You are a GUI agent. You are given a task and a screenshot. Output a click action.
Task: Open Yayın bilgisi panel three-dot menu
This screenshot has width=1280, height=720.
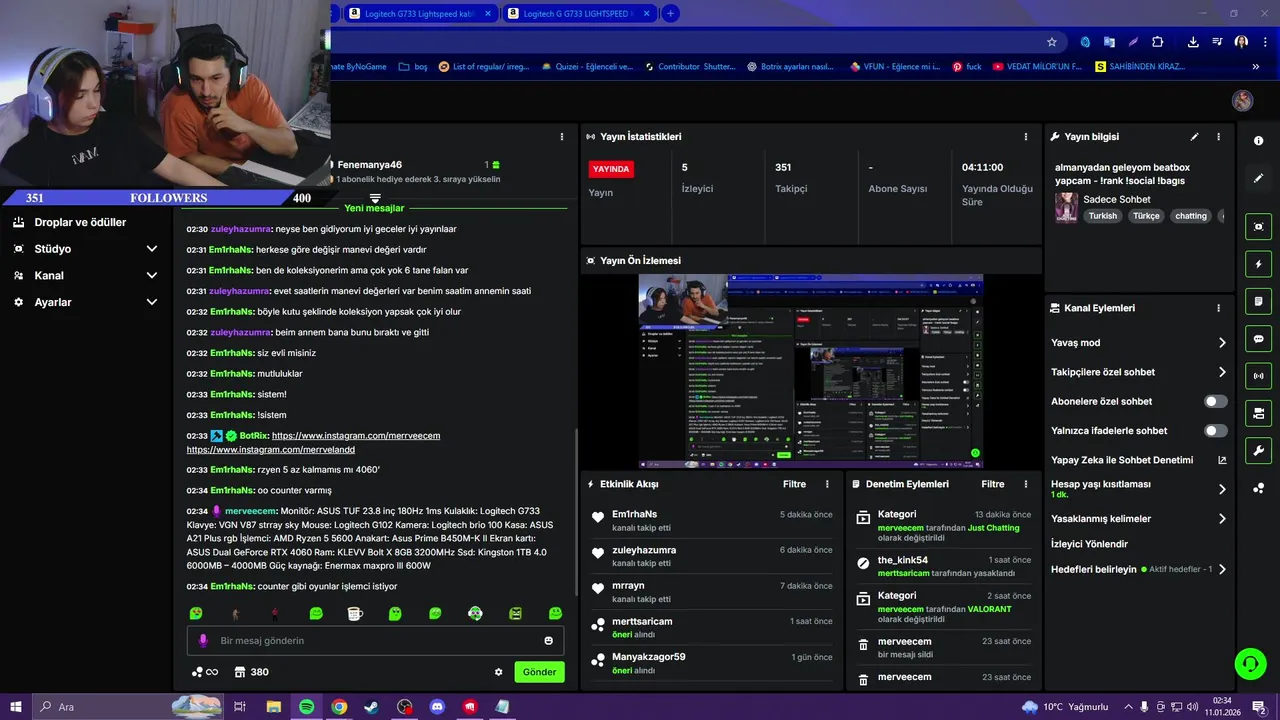click(x=1218, y=137)
